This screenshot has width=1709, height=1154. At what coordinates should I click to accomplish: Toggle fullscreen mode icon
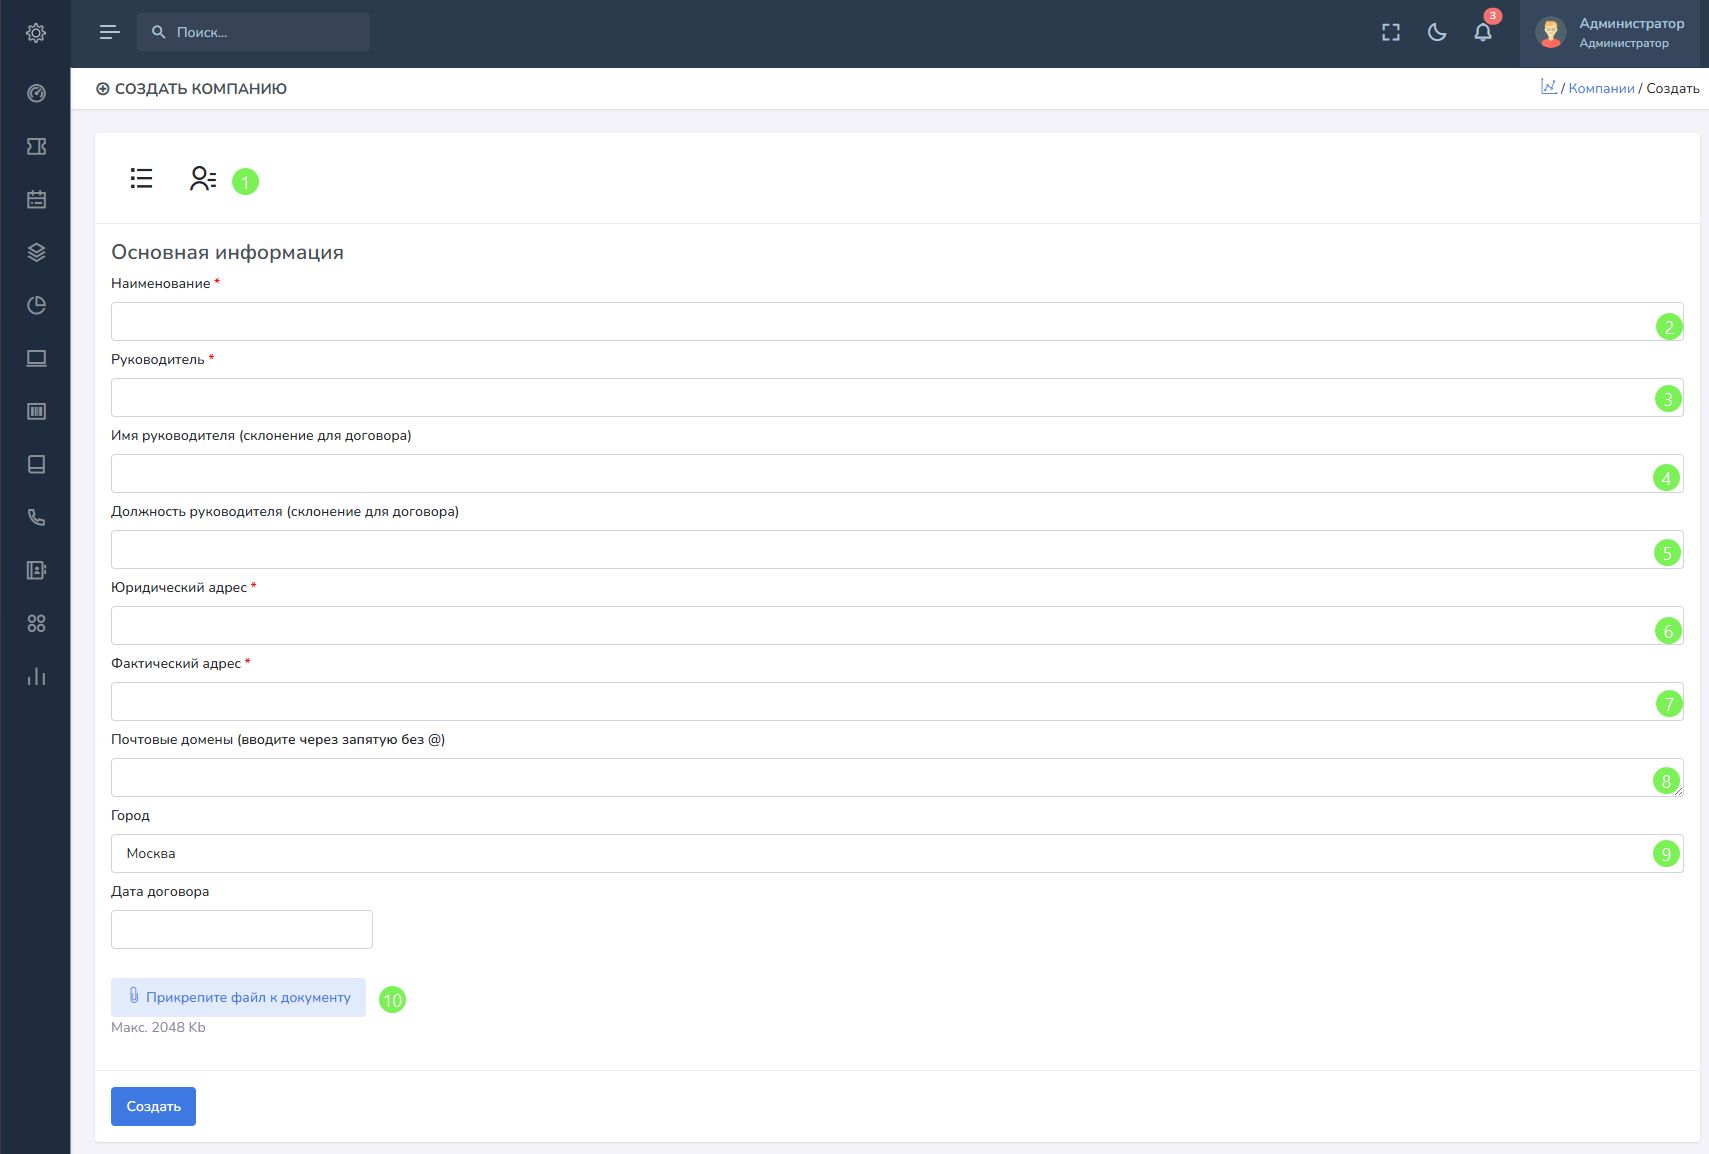(x=1391, y=32)
